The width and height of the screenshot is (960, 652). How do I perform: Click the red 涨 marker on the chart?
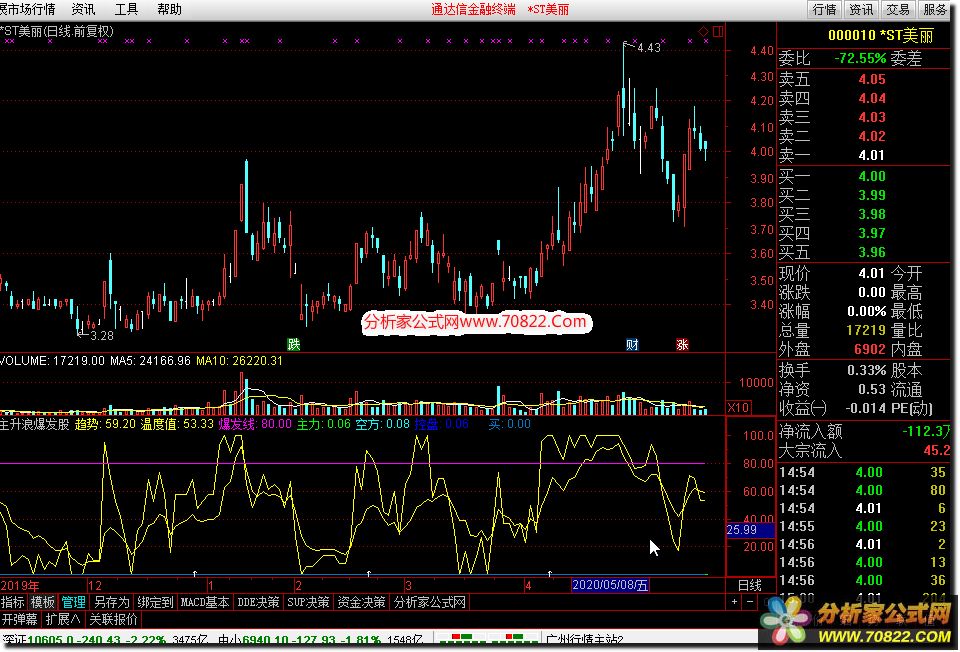[682, 344]
